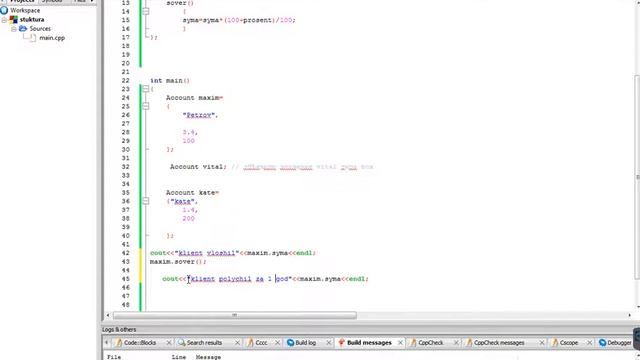Switch to the Code::Blocks log tab
640x360 pixels.
pos(140,343)
